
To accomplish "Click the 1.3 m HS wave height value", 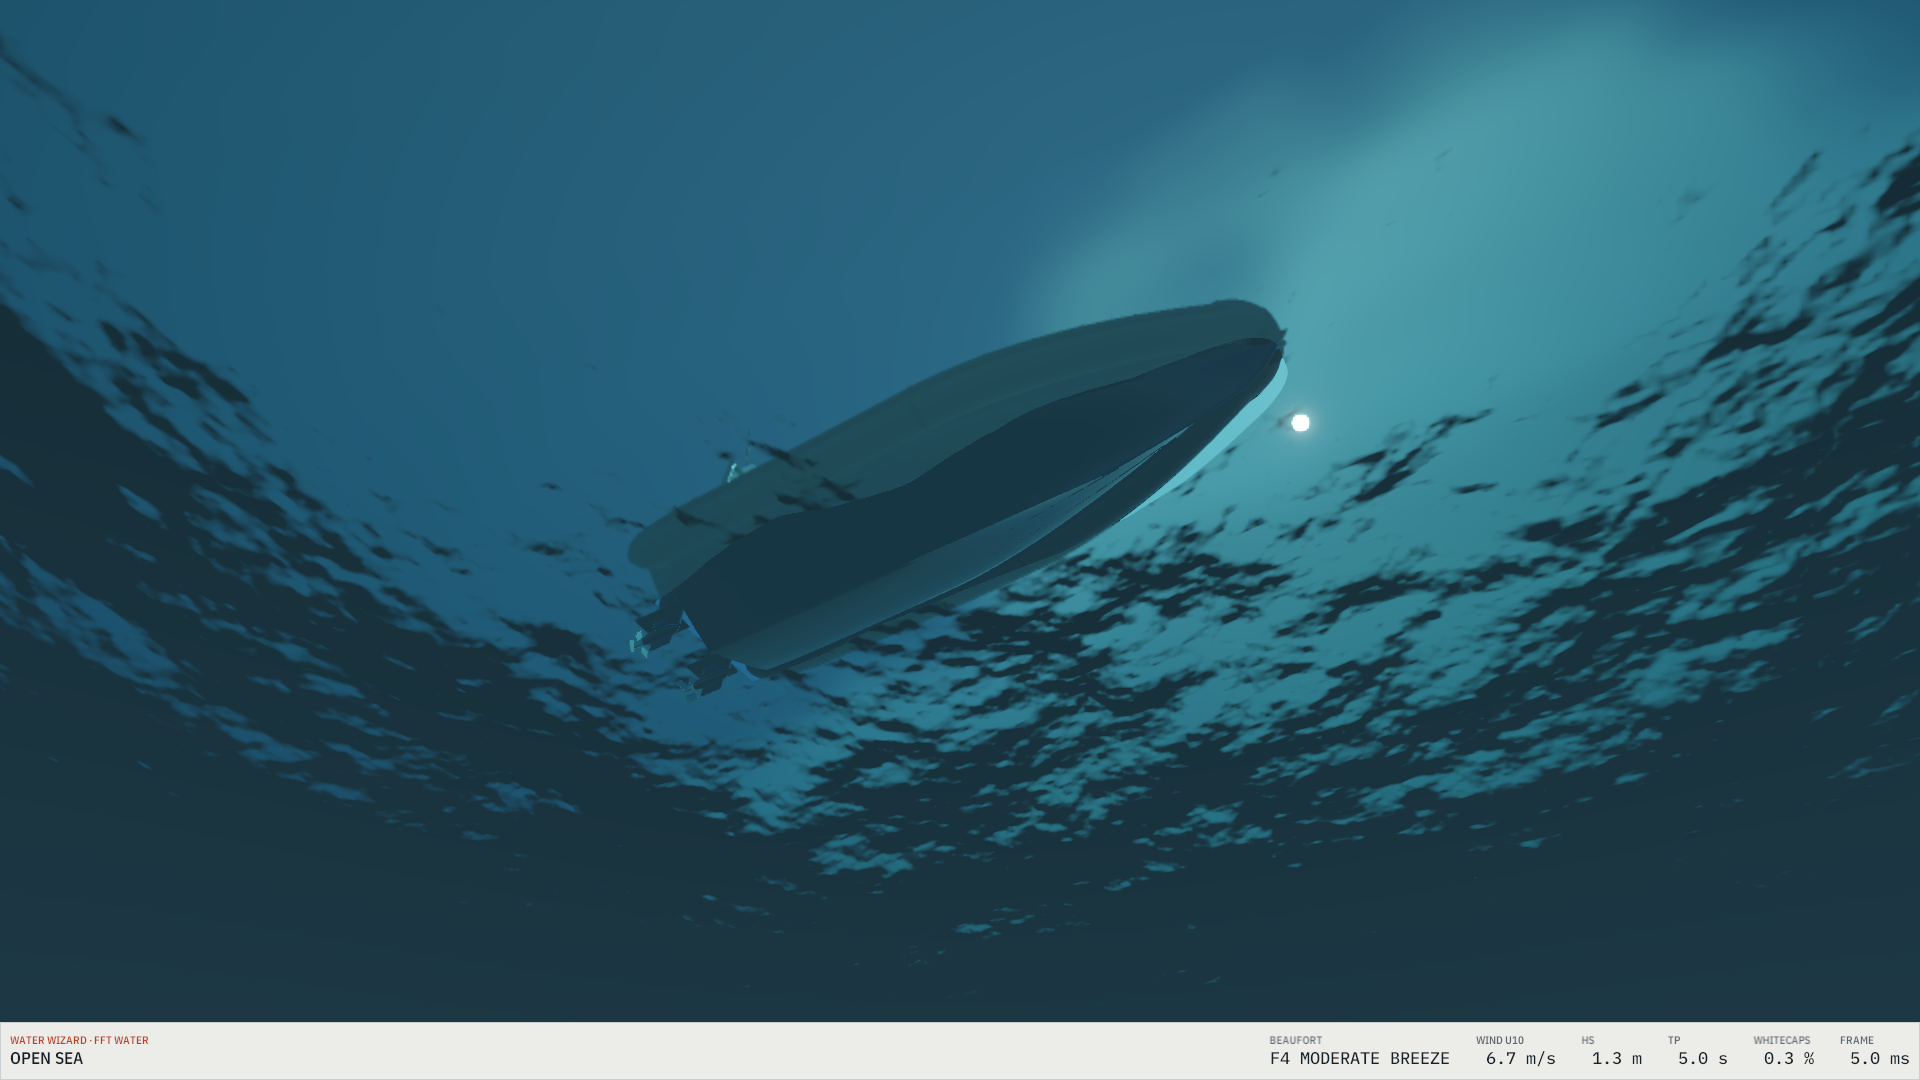I will pyautogui.click(x=1616, y=1058).
